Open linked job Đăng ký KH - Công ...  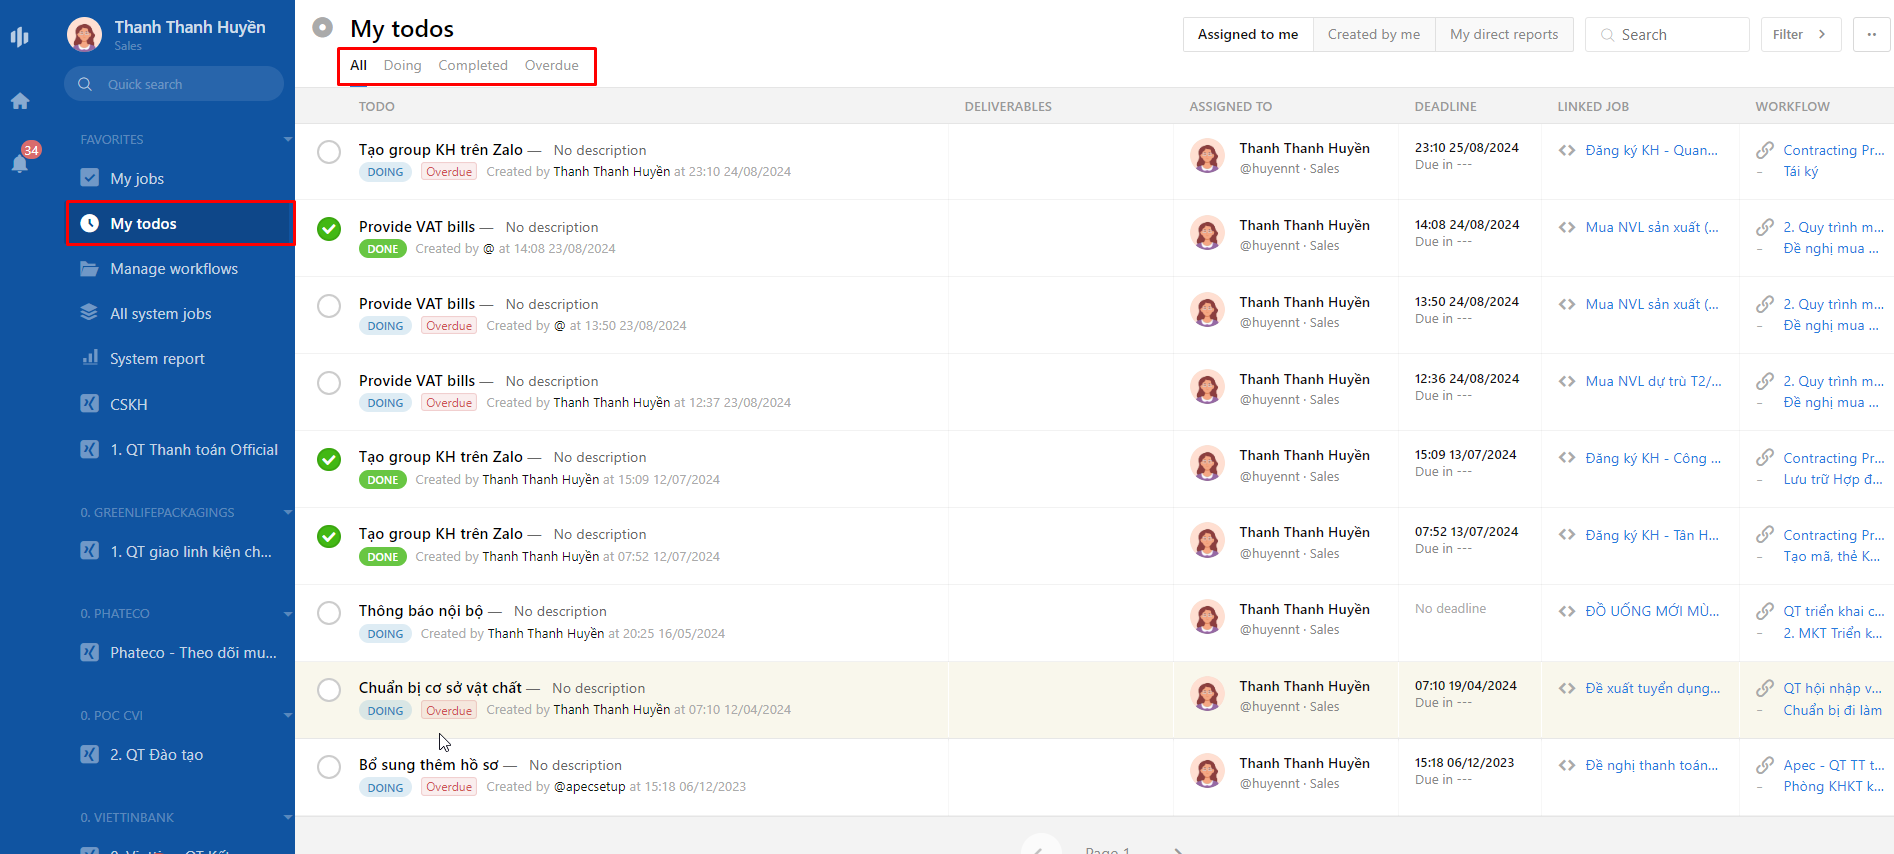coord(1653,458)
